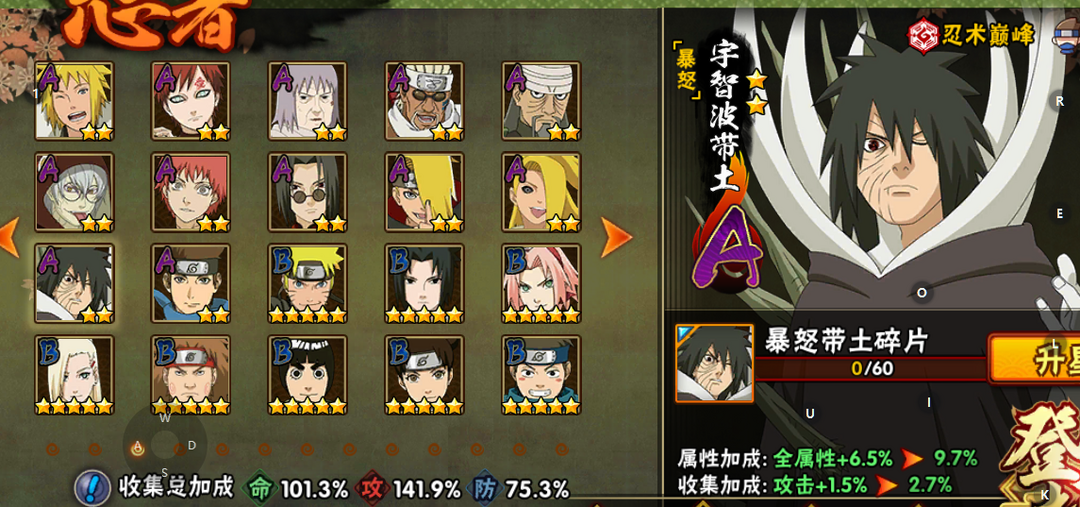Click fragment progress bar 0/60
Image resolution: width=1080 pixels, height=507 pixels.
coord(872,369)
